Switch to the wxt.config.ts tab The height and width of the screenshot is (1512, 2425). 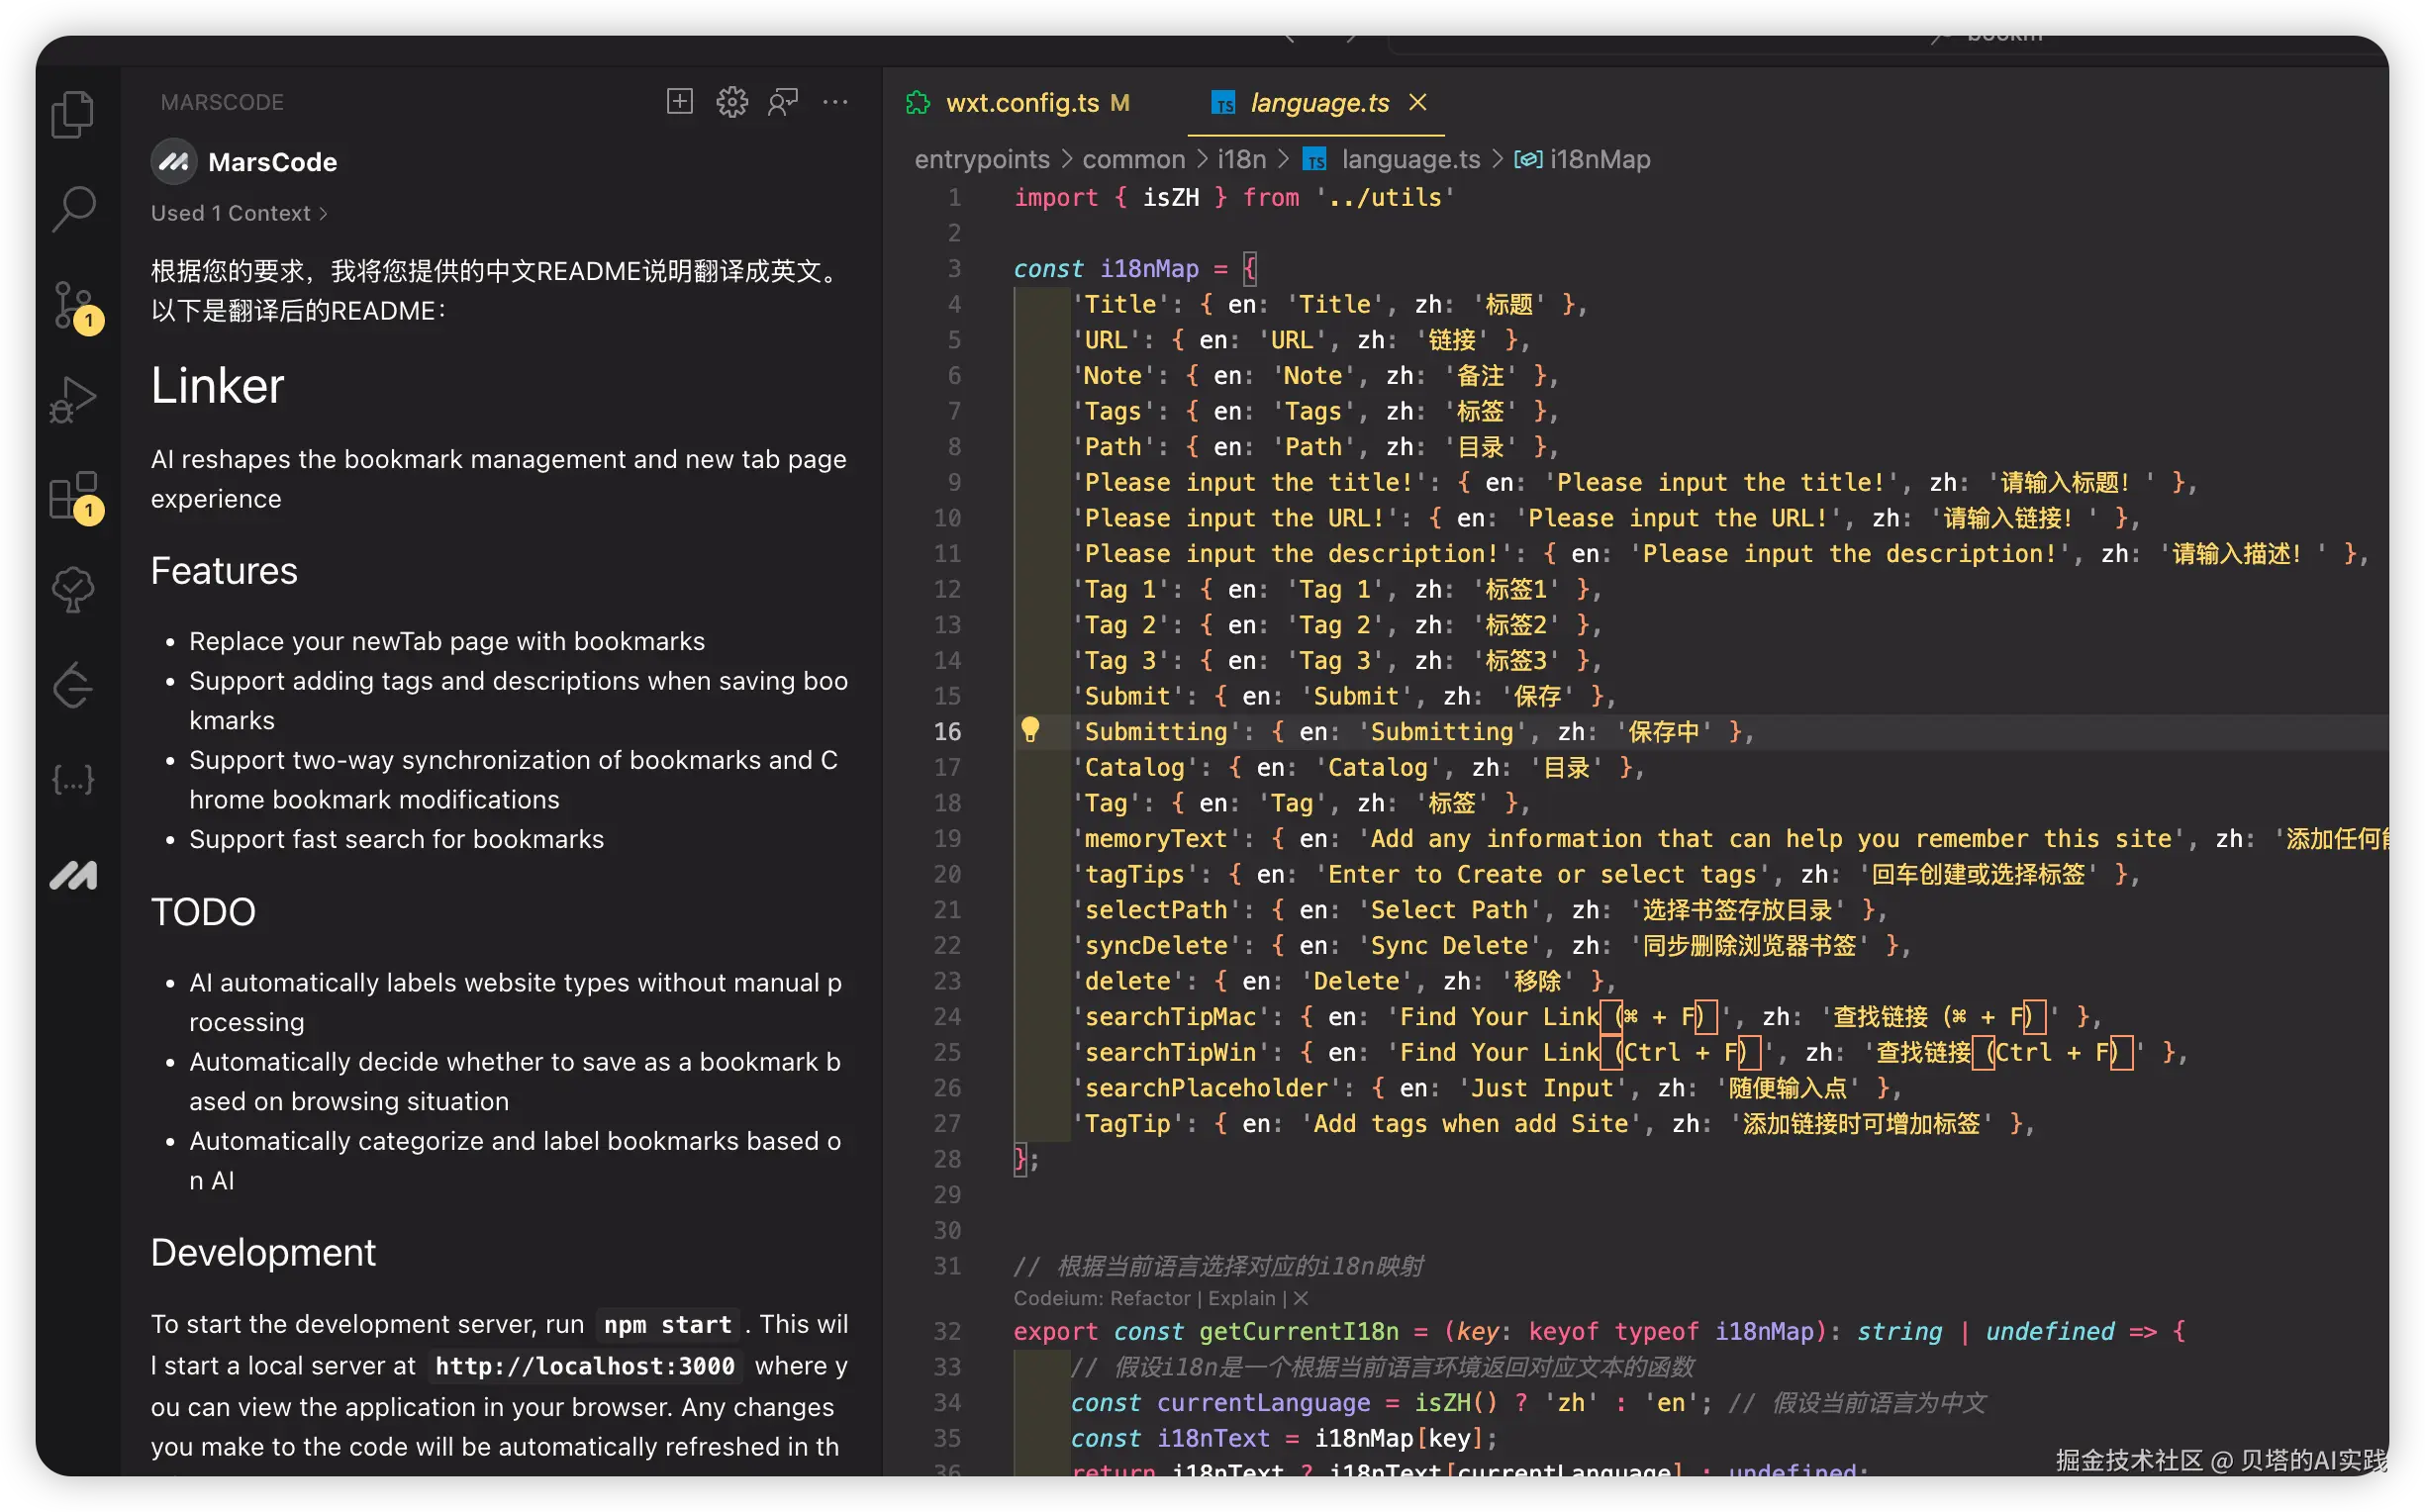pyautogui.click(x=1020, y=102)
